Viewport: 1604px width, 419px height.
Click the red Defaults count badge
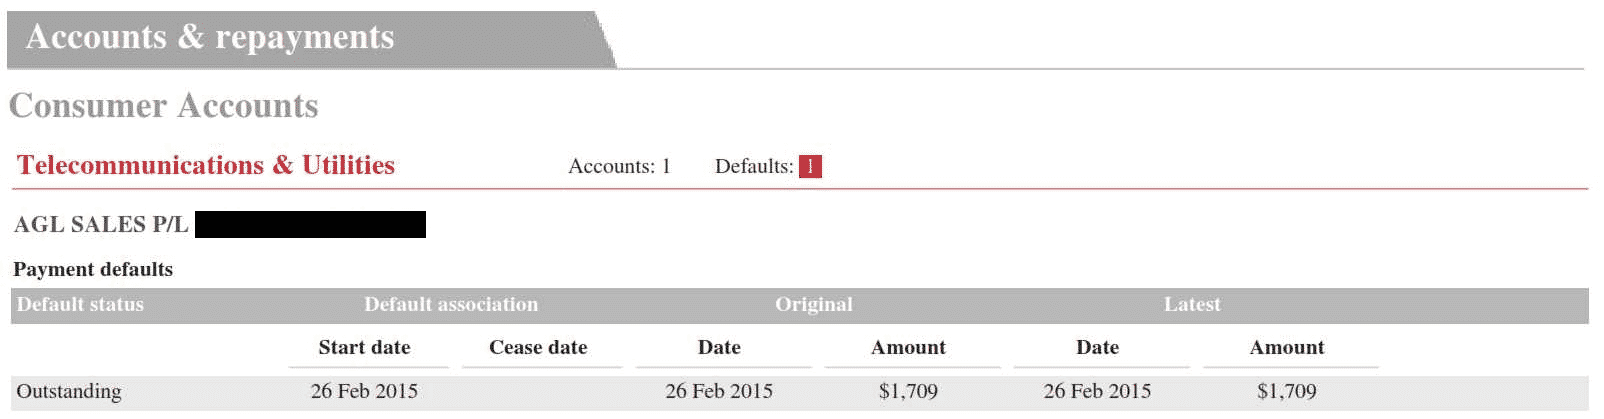[810, 166]
